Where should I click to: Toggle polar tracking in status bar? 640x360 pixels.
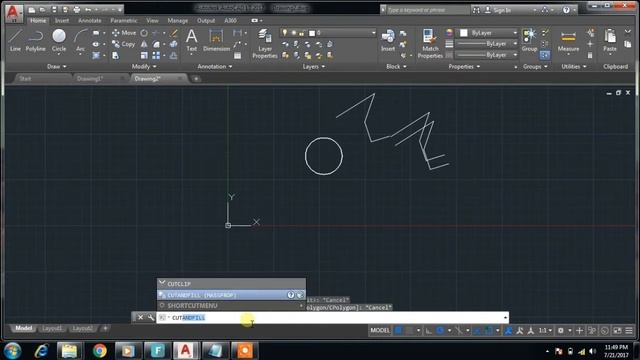point(440,330)
